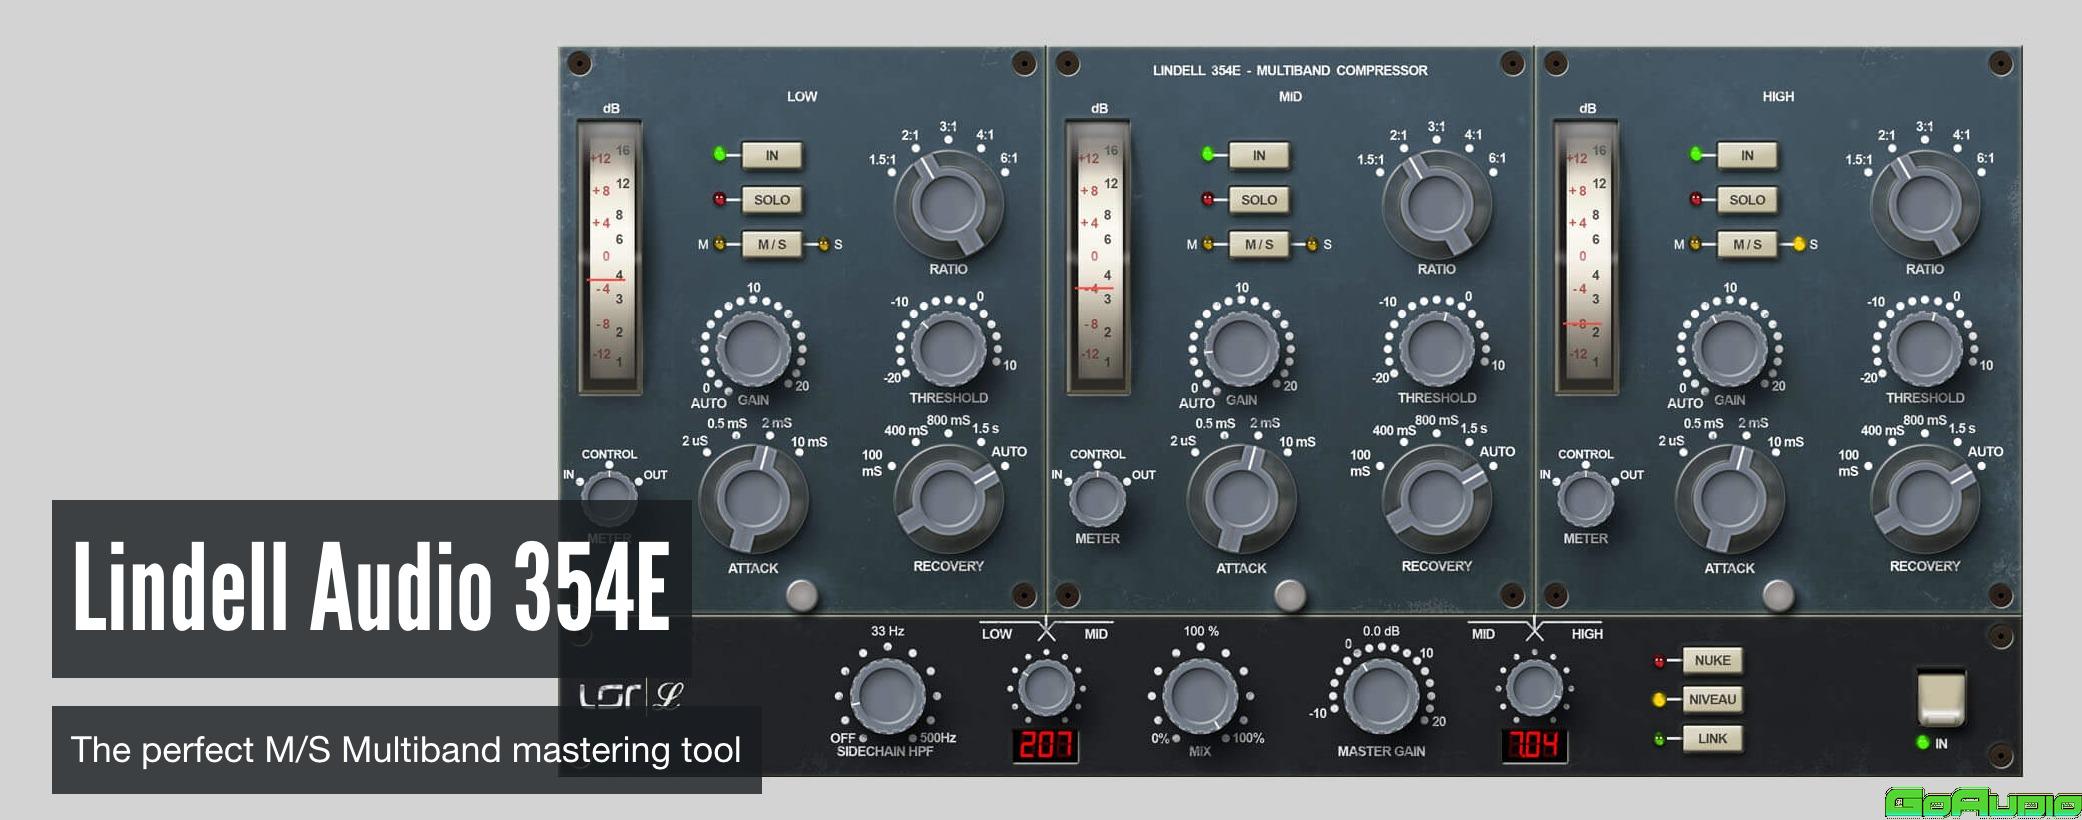Click the LOW/MID crossover frequency knob
The width and height of the screenshot is (2082, 820).
tap(1046, 688)
